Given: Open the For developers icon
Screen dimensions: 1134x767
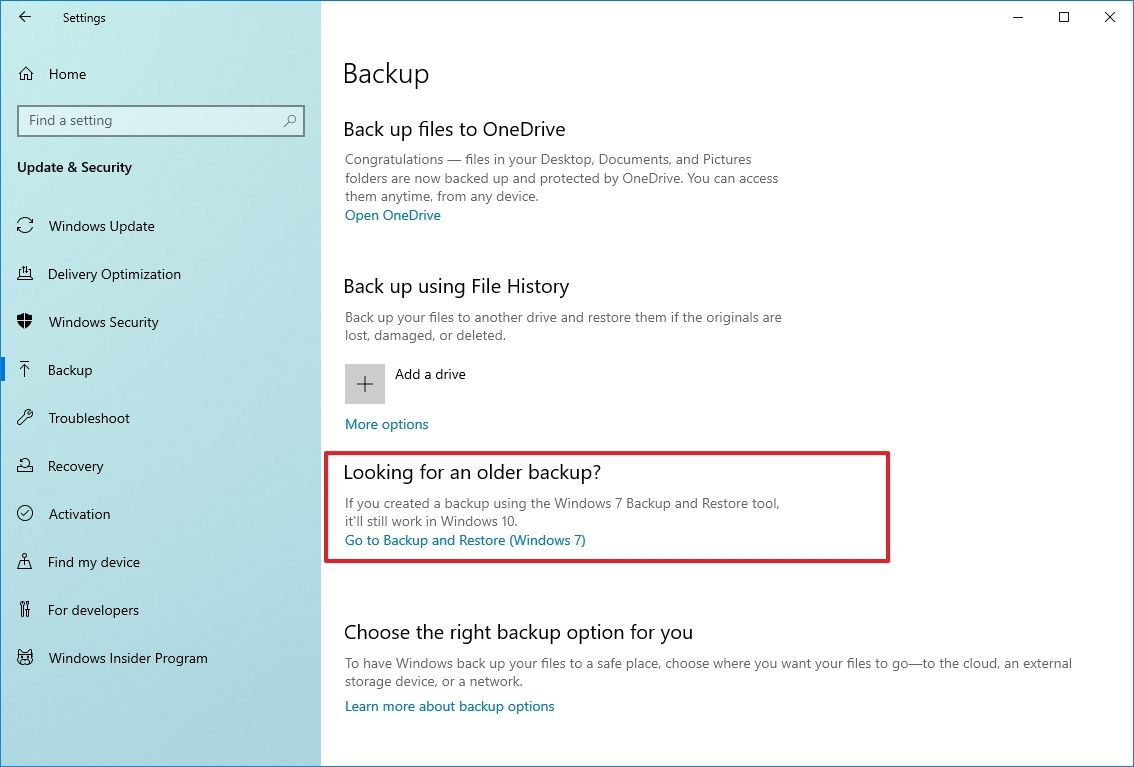Looking at the screenshot, I should coord(25,610).
